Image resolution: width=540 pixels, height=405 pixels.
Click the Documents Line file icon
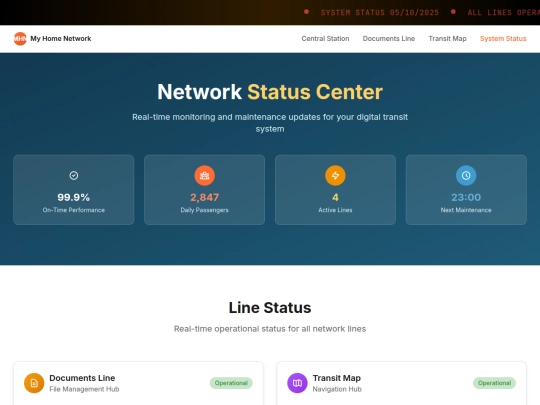click(34, 383)
